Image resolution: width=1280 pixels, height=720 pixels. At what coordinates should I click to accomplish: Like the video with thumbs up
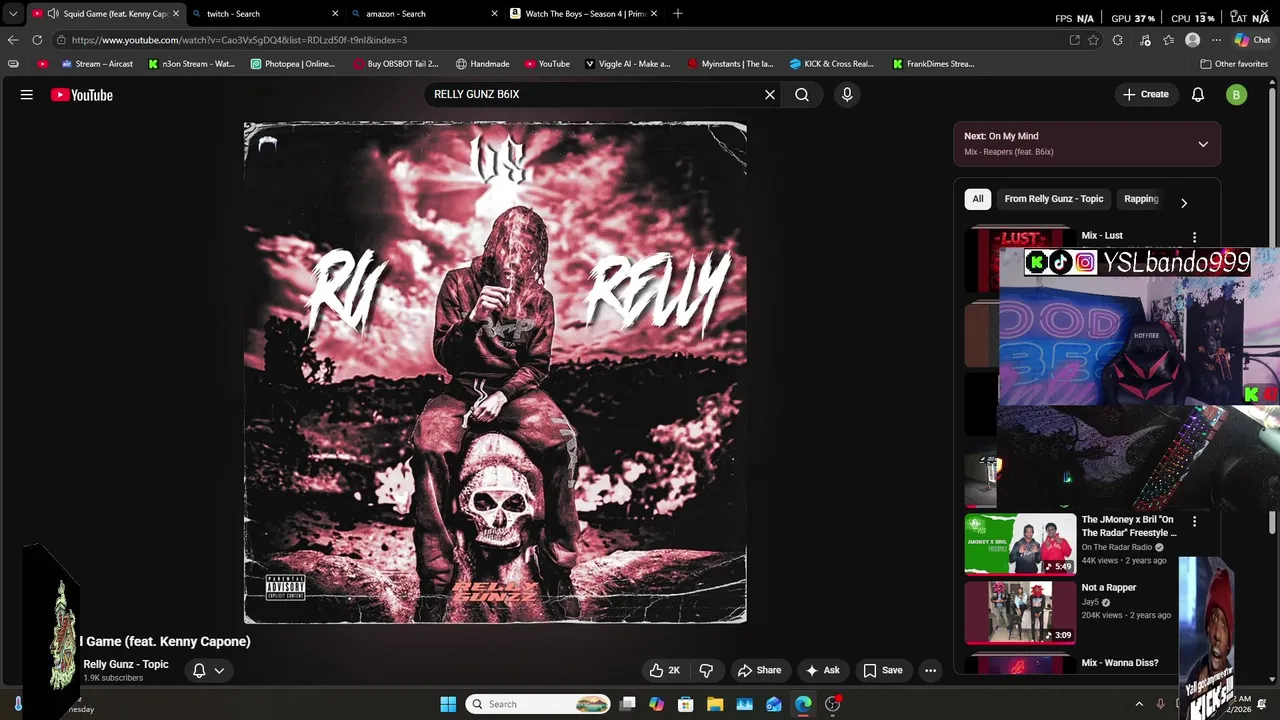pos(664,671)
